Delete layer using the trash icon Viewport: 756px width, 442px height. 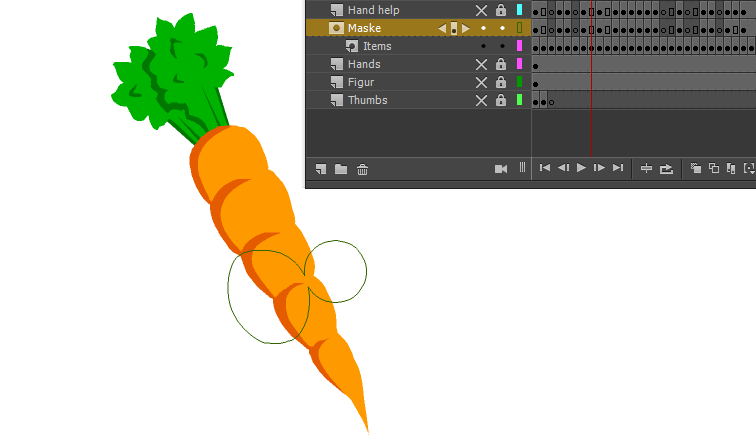[x=363, y=169]
